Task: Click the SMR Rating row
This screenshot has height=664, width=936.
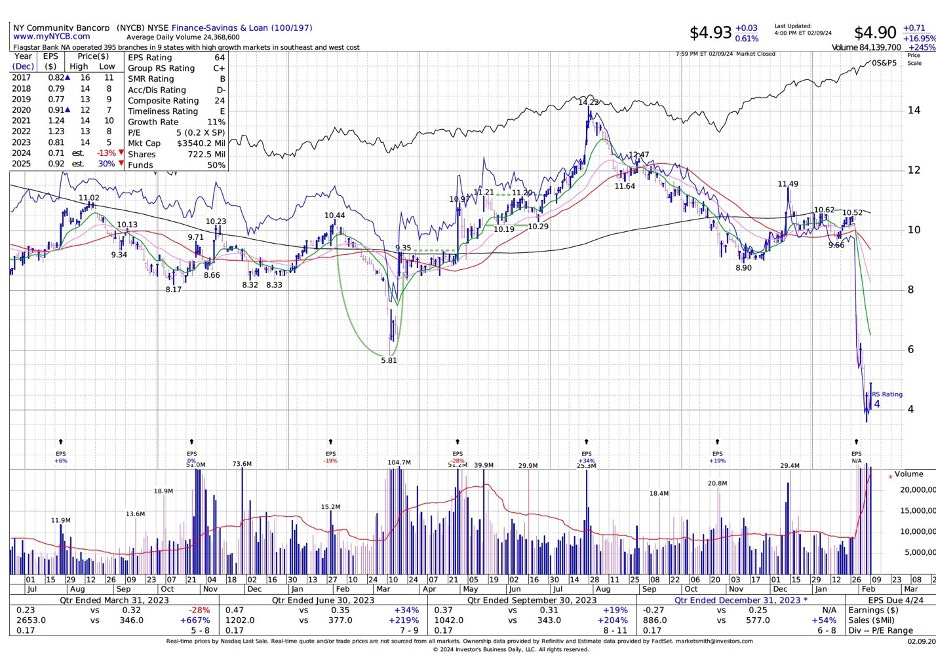Action: (176, 79)
